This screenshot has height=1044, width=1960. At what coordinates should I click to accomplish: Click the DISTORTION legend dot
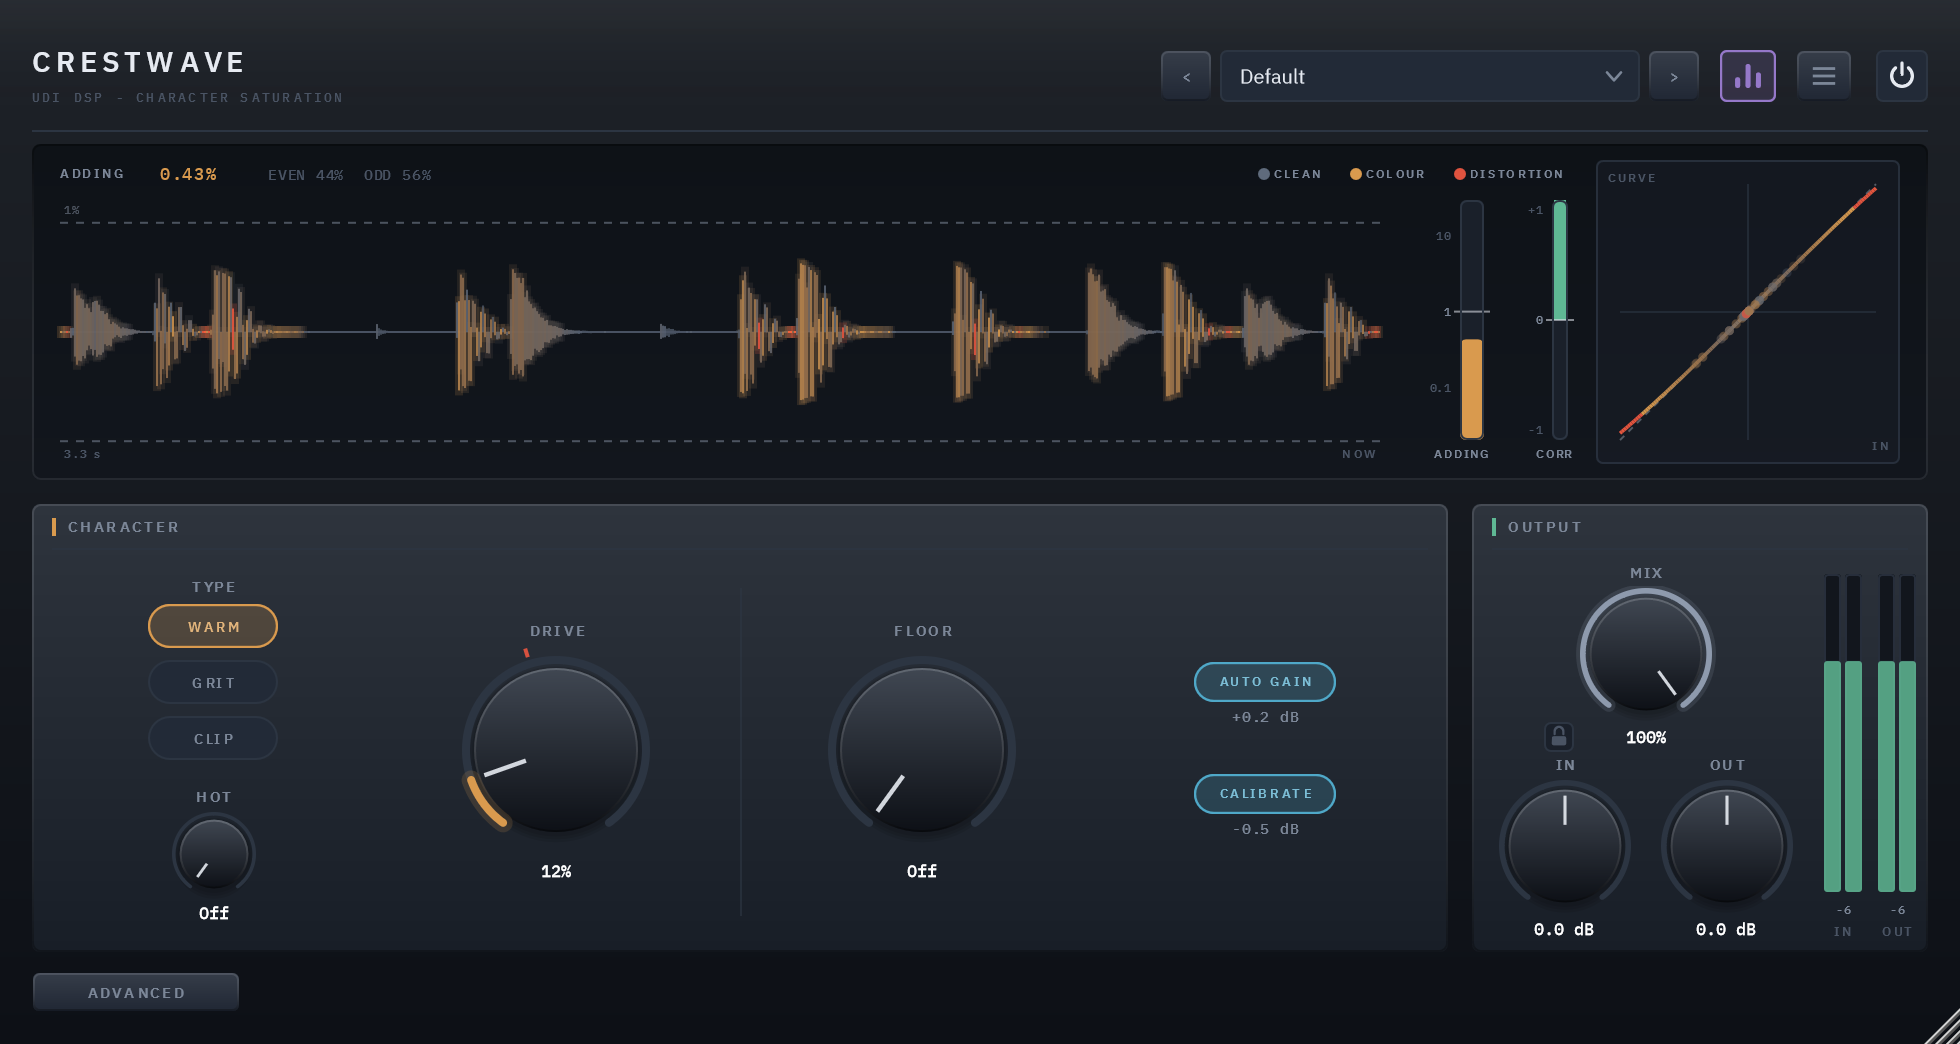(1460, 174)
